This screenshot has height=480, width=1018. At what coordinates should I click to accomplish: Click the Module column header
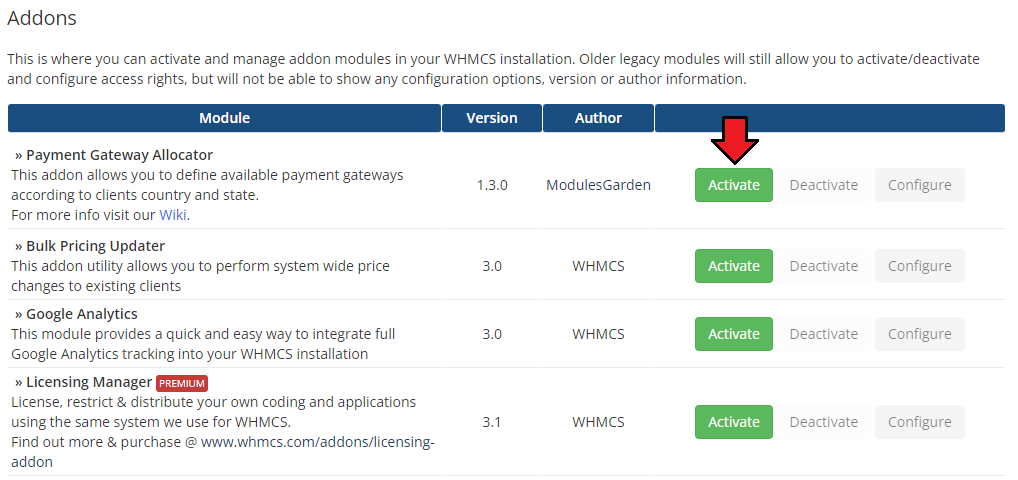coord(224,118)
